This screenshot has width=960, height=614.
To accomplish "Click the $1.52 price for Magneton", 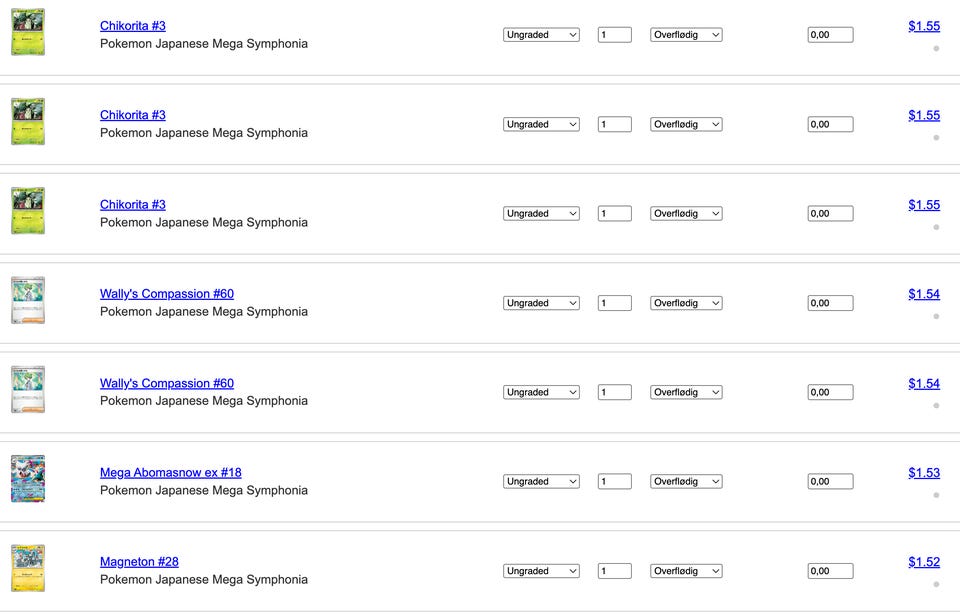I will point(924,562).
